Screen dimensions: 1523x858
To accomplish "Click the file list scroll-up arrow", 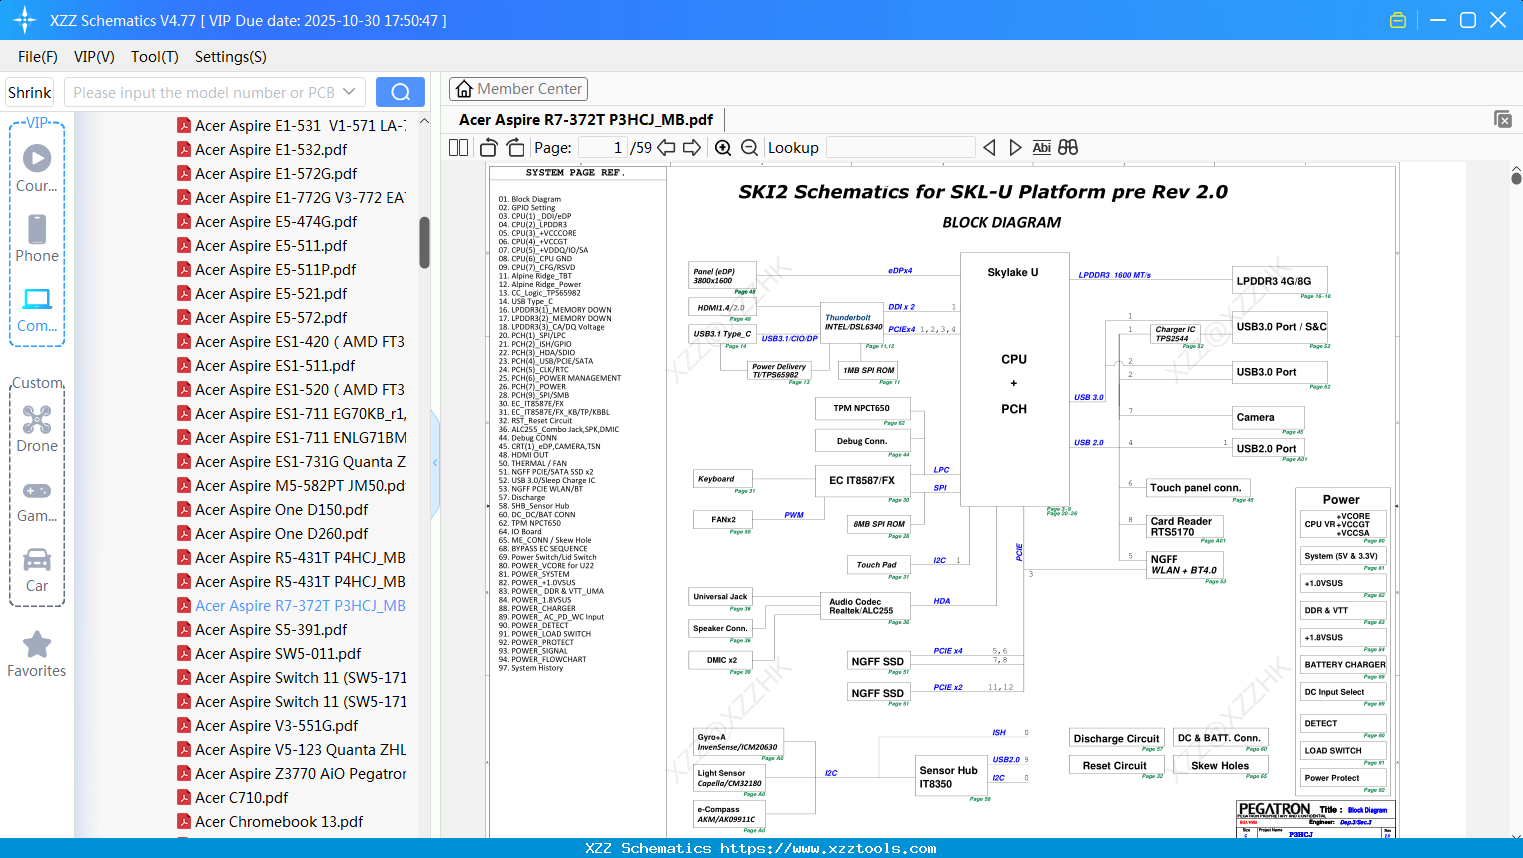I will (x=424, y=121).
